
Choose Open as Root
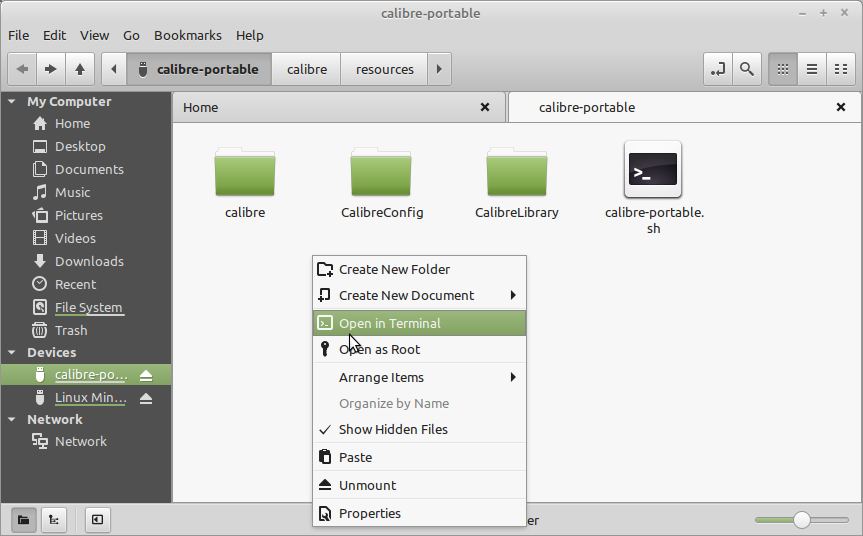coord(419,349)
